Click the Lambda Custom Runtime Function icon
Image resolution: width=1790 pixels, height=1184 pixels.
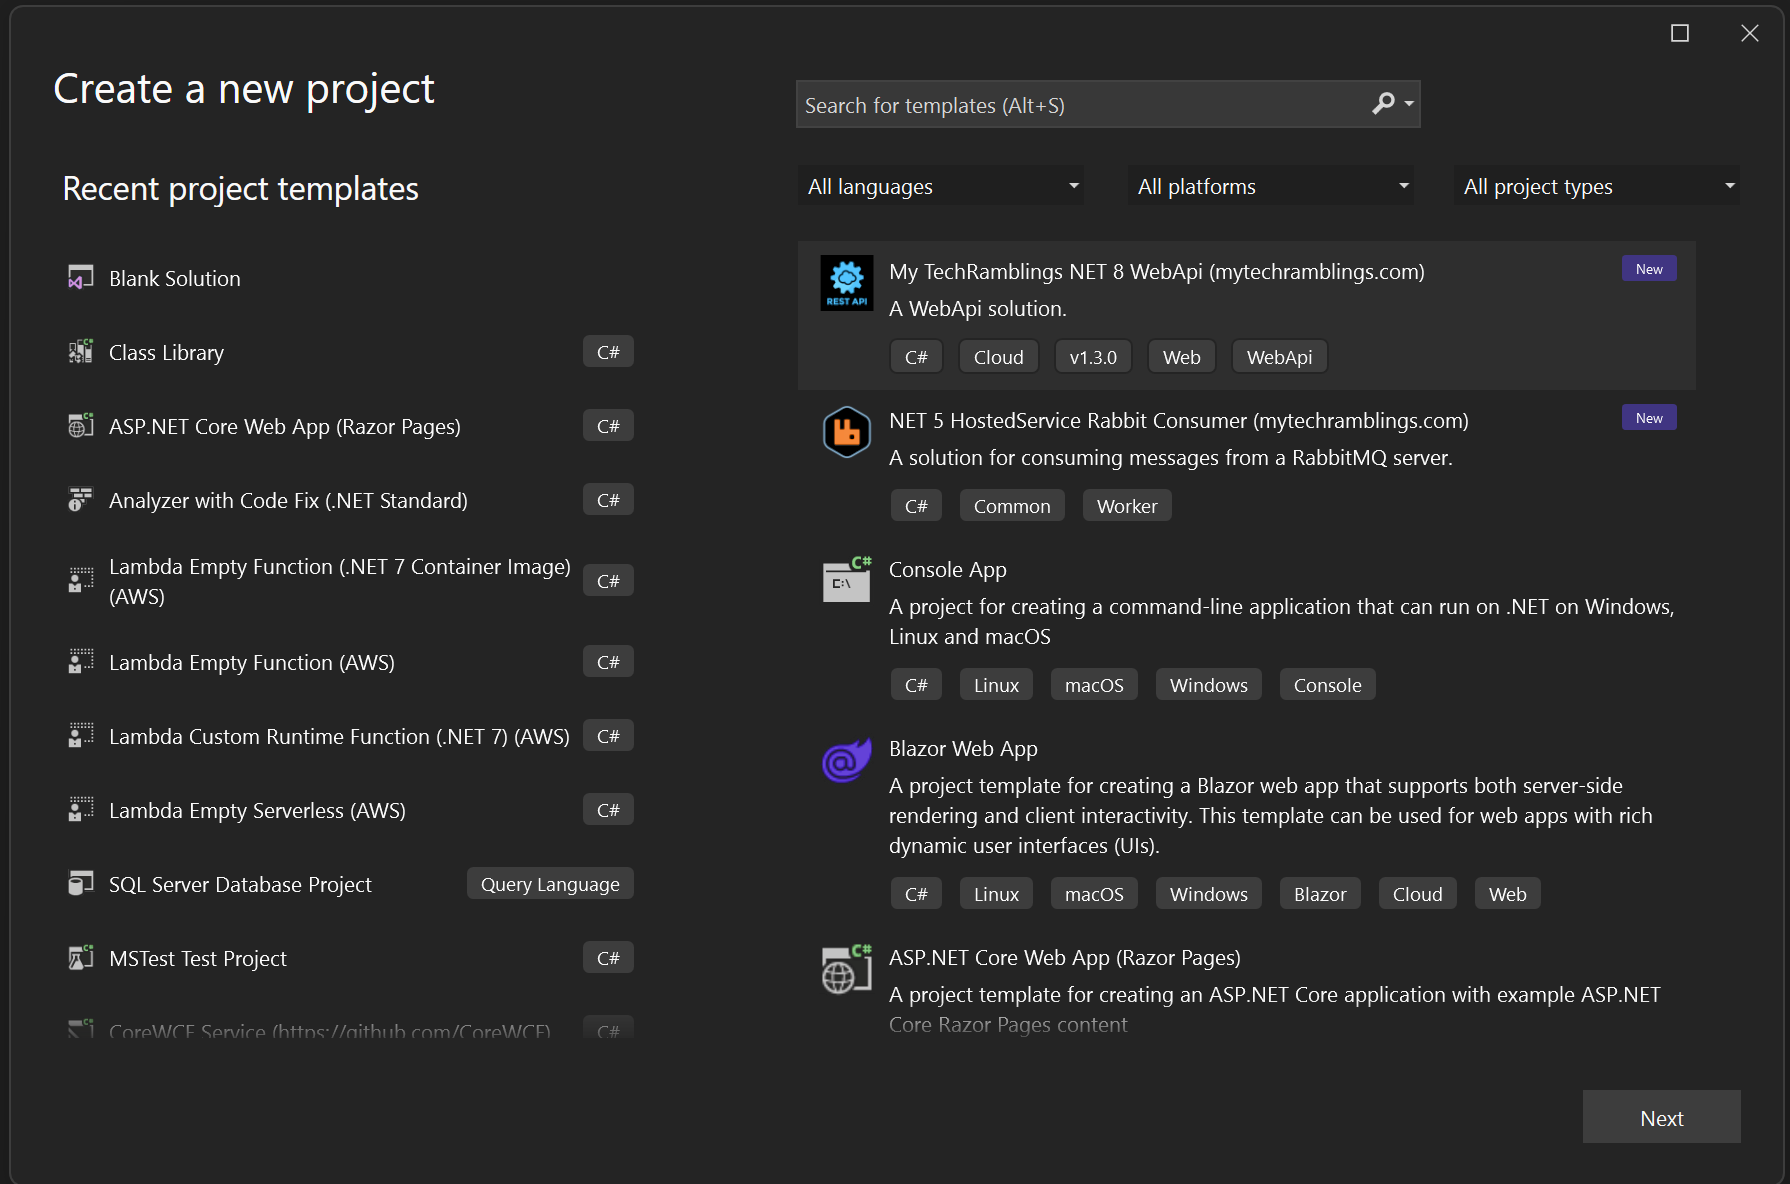point(80,736)
